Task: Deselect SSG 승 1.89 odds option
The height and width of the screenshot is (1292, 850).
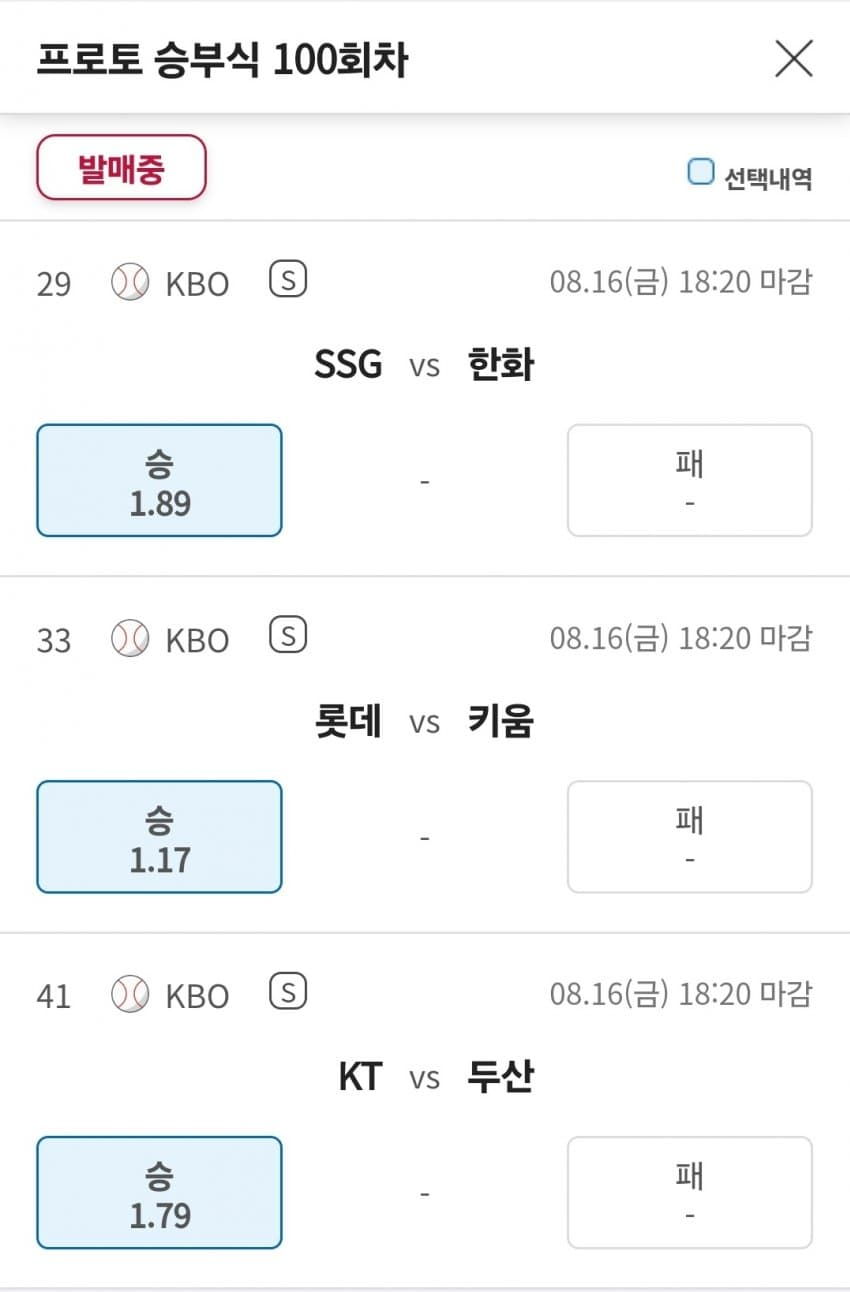Action: 160,481
